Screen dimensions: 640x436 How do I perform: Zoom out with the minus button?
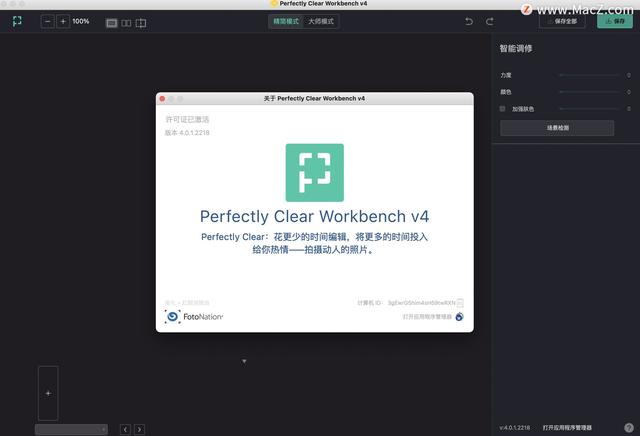click(48, 21)
